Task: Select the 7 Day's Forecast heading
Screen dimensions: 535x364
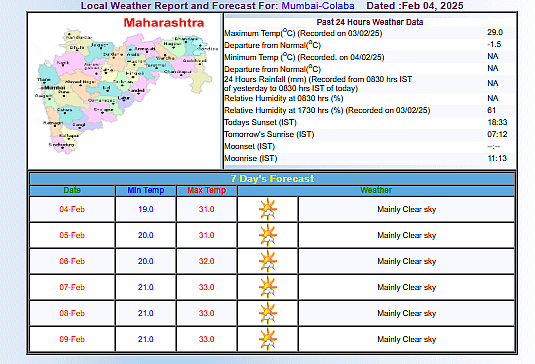Action: pos(272,179)
